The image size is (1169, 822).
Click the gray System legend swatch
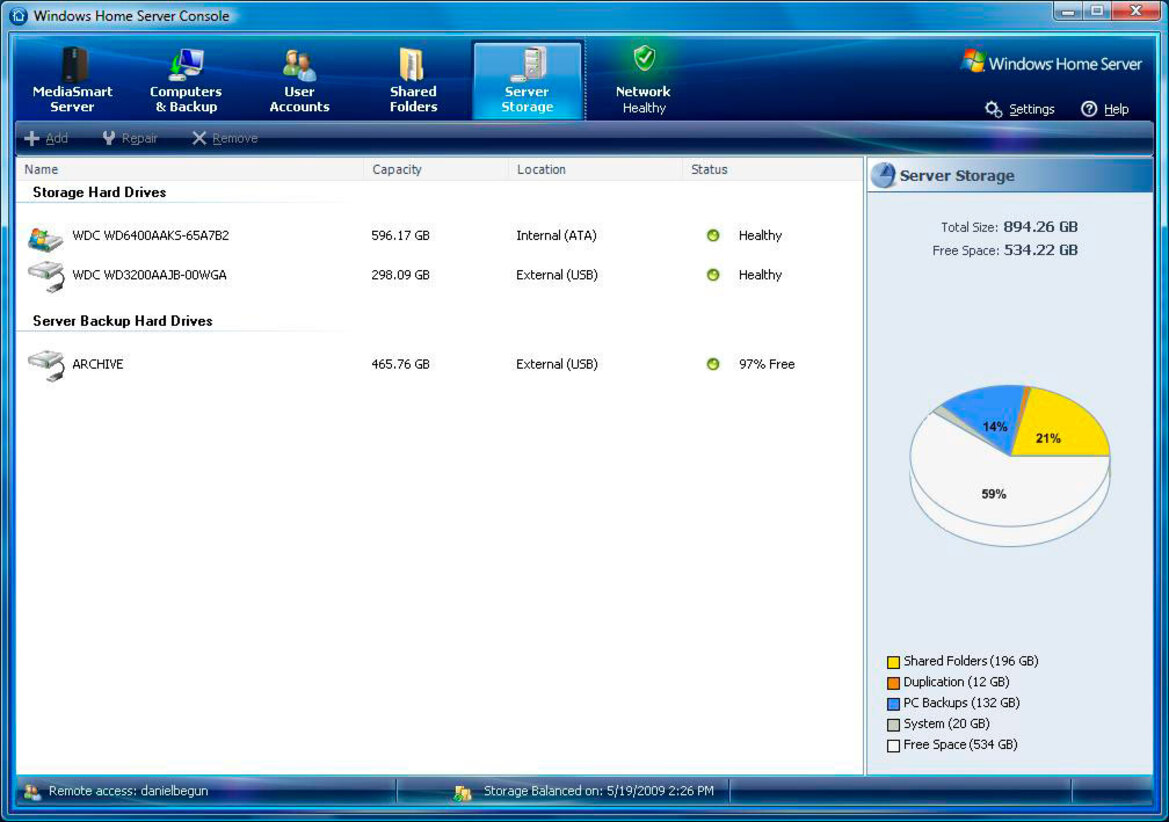coord(893,724)
